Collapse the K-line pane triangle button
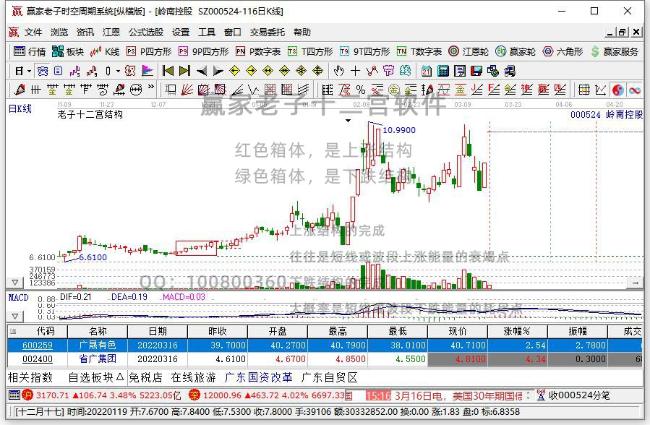The width and height of the screenshot is (650, 425). [15, 283]
